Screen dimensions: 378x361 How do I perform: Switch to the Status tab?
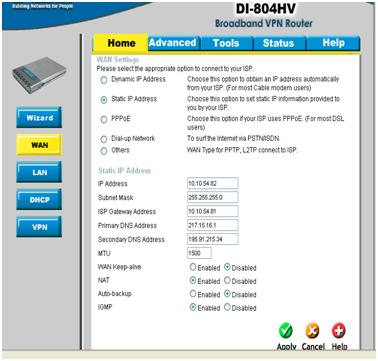tap(279, 43)
